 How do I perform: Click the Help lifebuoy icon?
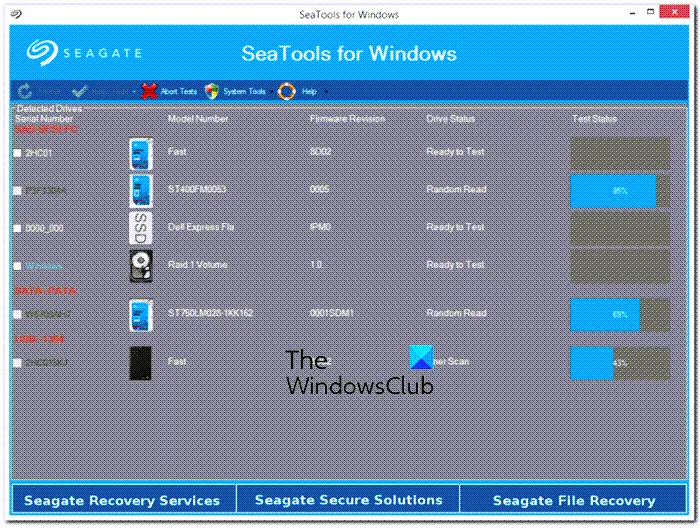coord(287,91)
